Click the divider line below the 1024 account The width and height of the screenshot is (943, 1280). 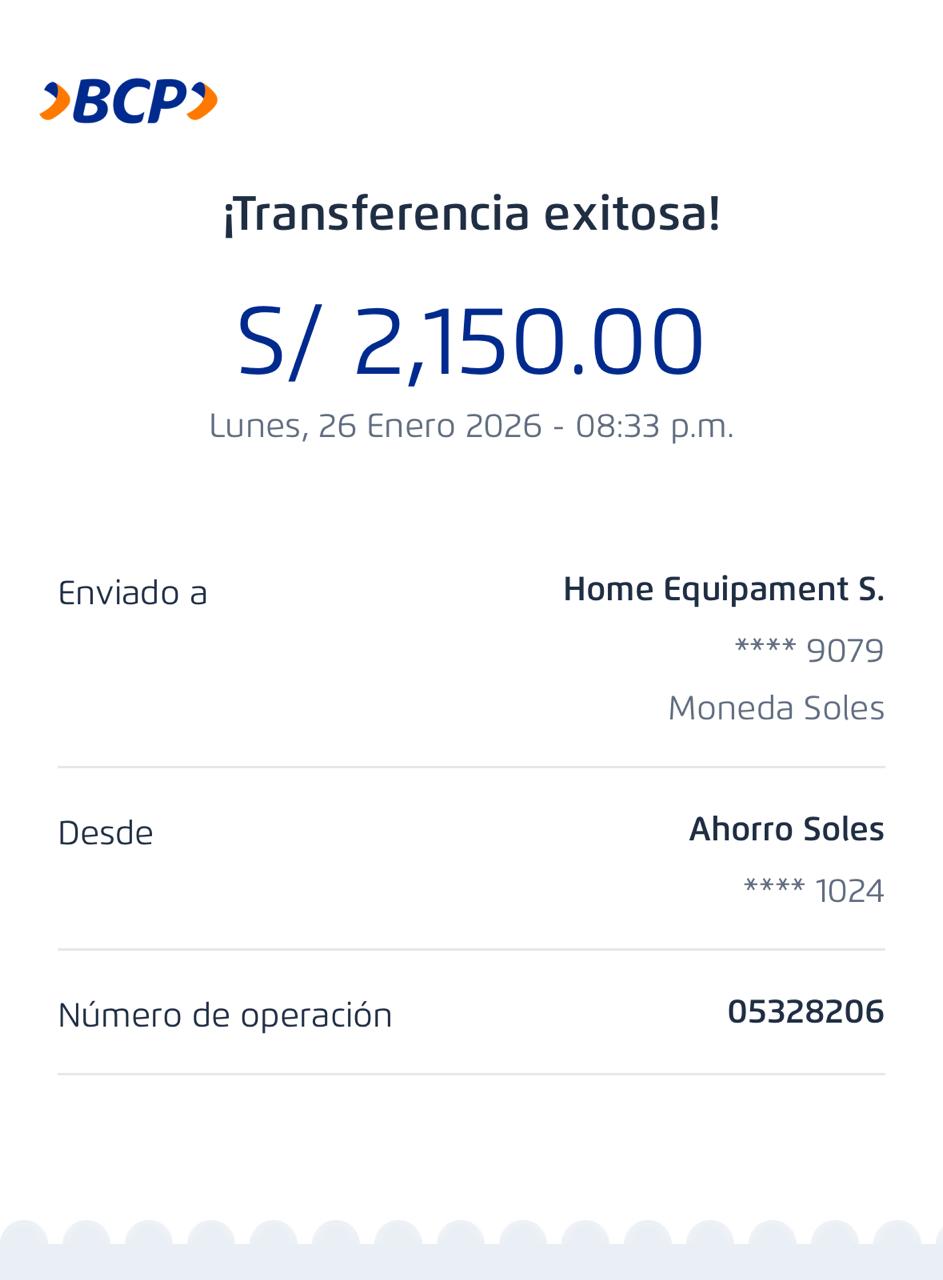(471, 949)
